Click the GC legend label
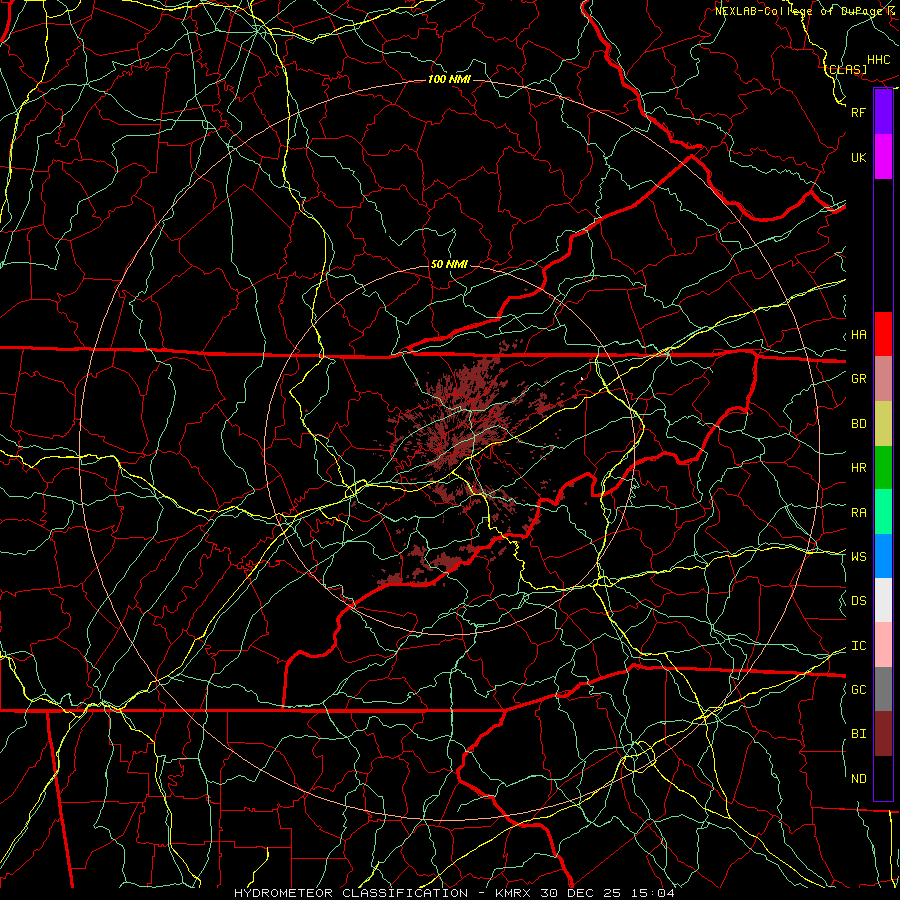This screenshot has width=900, height=900. click(x=859, y=689)
